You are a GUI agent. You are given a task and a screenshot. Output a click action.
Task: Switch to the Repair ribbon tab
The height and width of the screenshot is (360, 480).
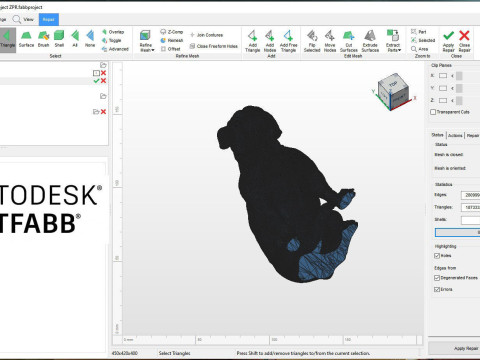49,19
